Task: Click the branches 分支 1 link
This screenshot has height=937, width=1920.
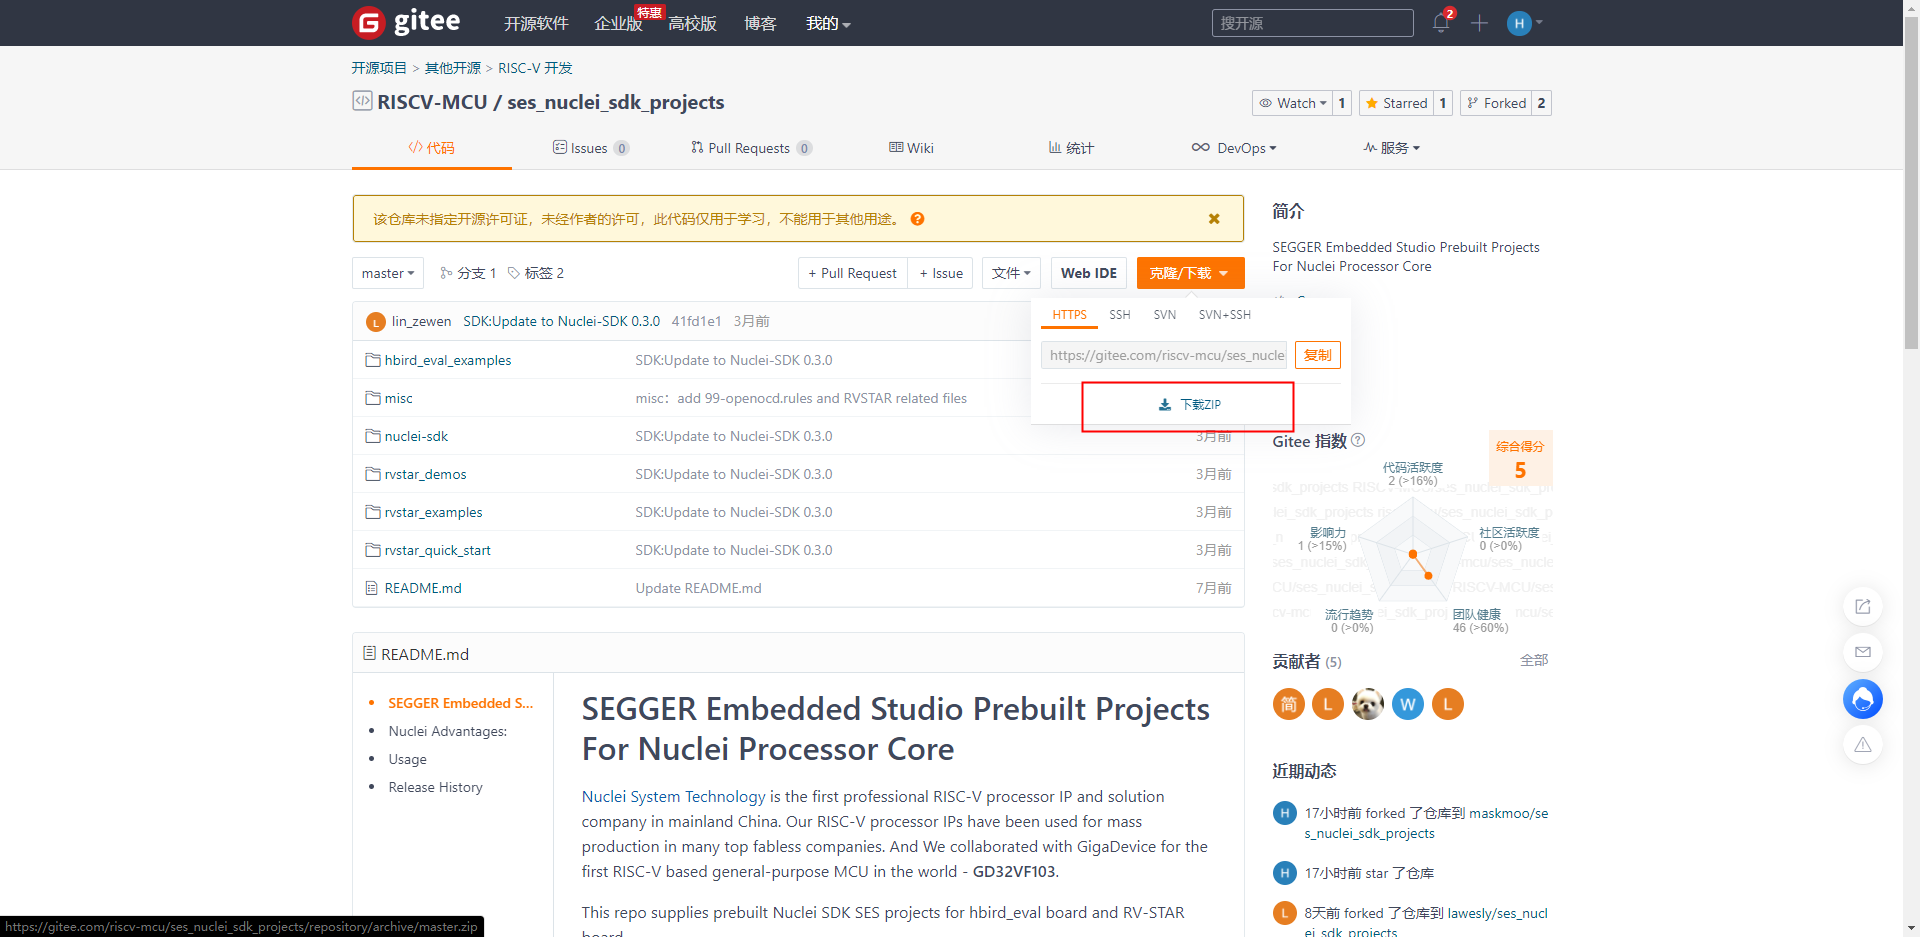Action: tap(468, 273)
